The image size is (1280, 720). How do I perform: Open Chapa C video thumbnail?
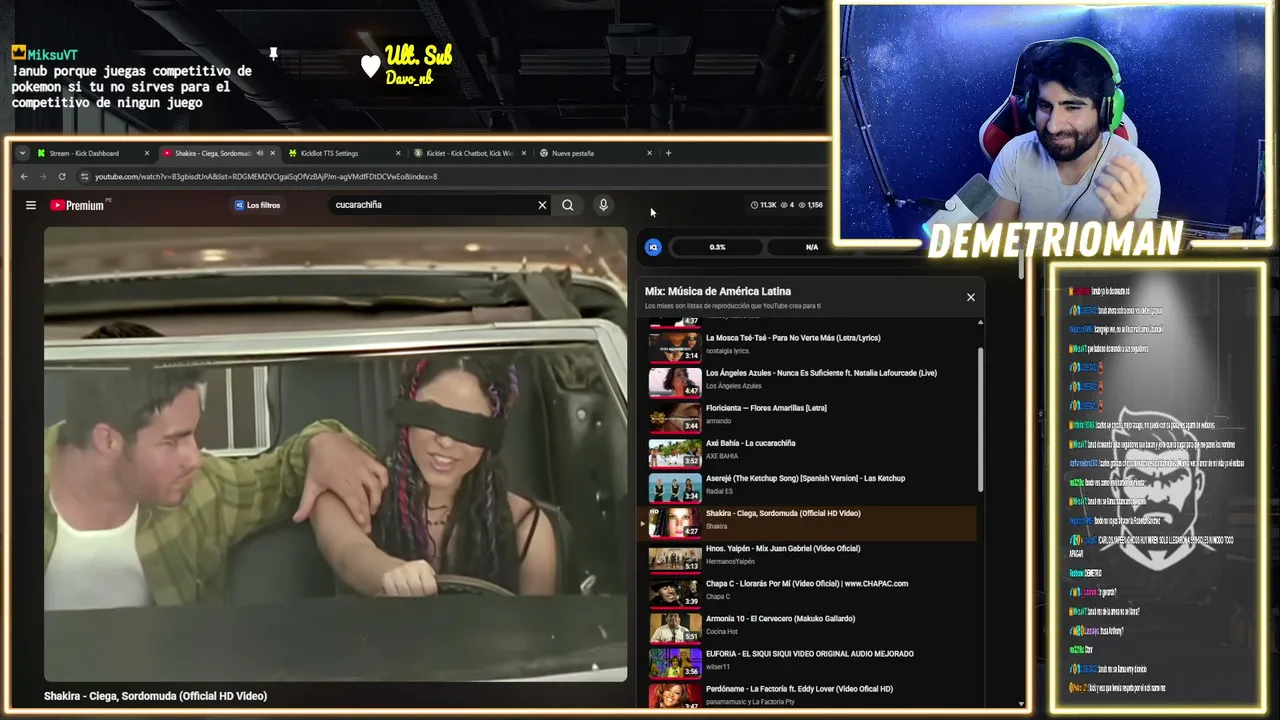tap(675, 592)
